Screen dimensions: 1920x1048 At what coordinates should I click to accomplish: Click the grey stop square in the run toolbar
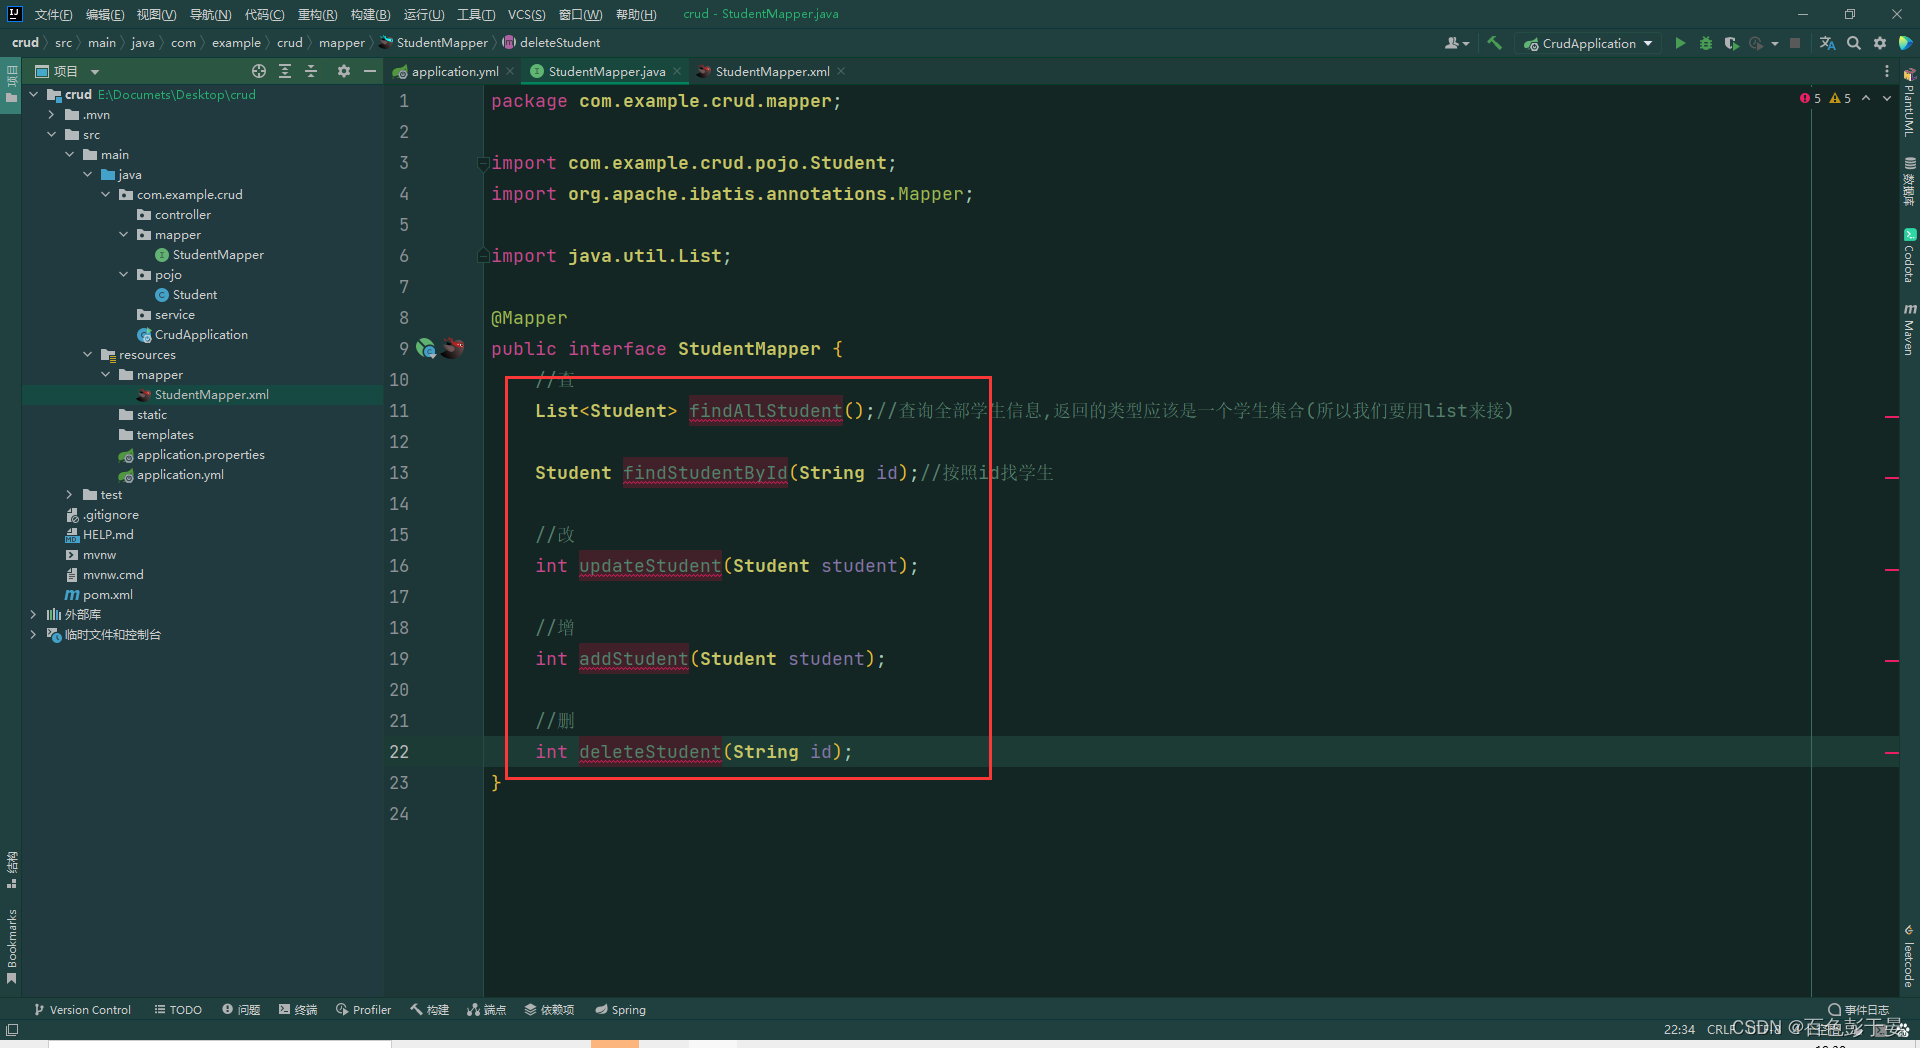pos(1795,43)
